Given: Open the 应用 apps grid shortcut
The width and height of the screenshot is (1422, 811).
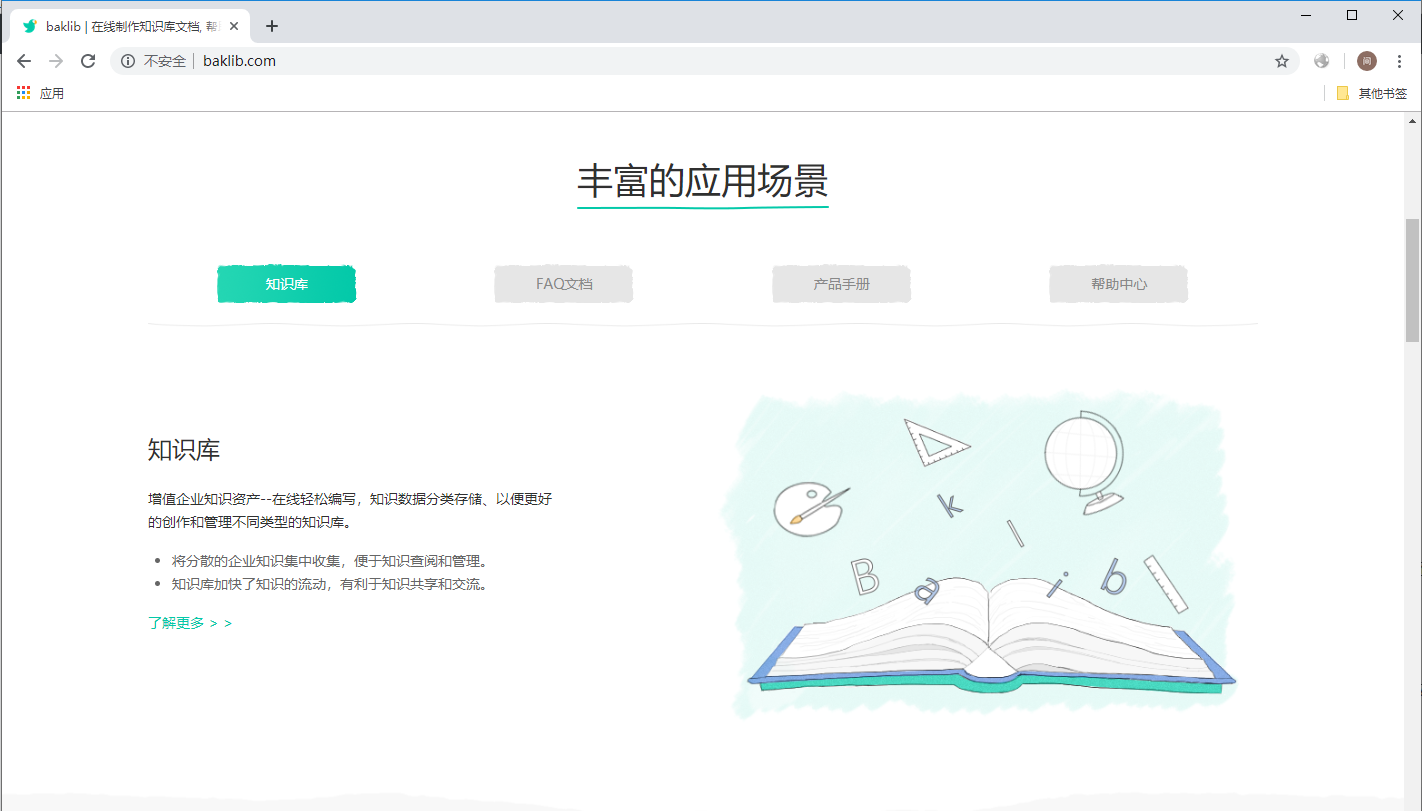Looking at the screenshot, I should [40, 93].
